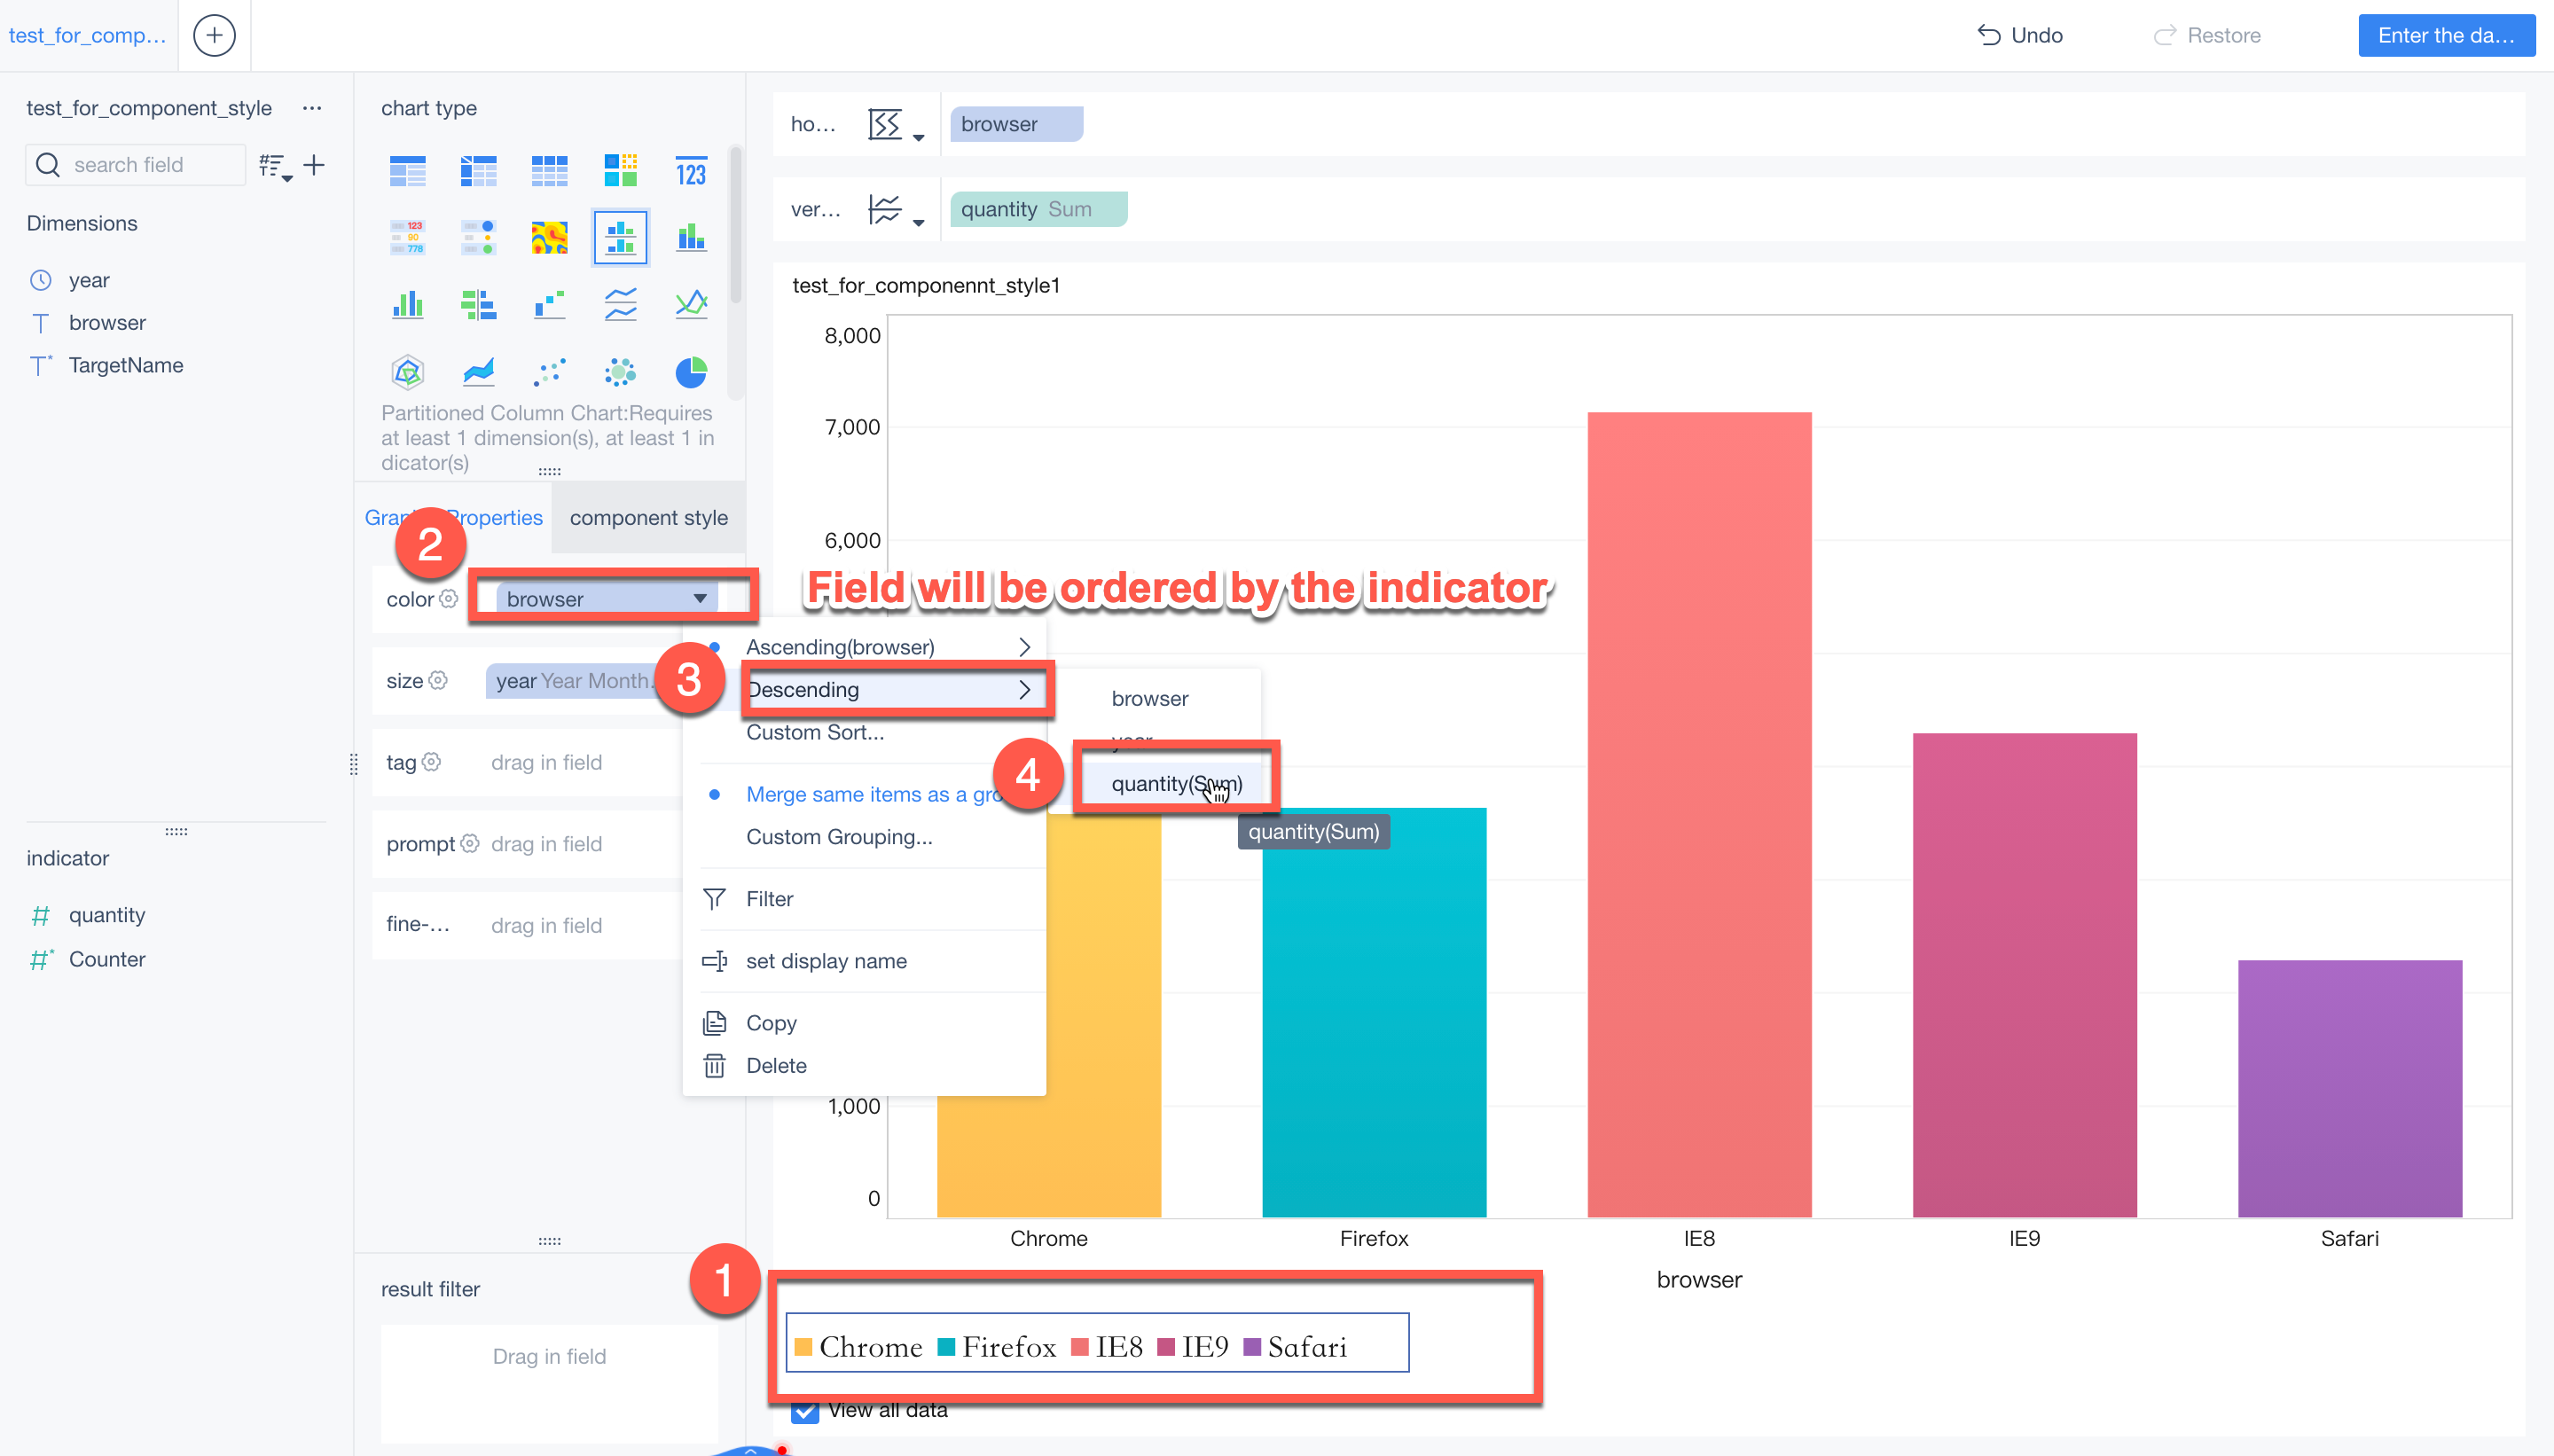The width and height of the screenshot is (2554, 1456).
Task: Open the size settings gear icon
Action: [x=438, y=680]
